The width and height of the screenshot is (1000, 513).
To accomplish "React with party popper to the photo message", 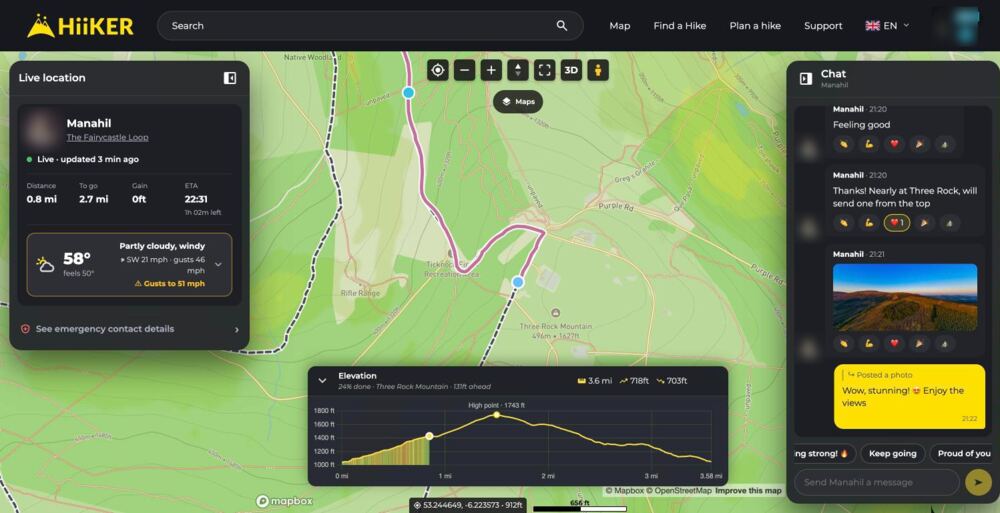I will pyautogui.click(x=919, y=344).
